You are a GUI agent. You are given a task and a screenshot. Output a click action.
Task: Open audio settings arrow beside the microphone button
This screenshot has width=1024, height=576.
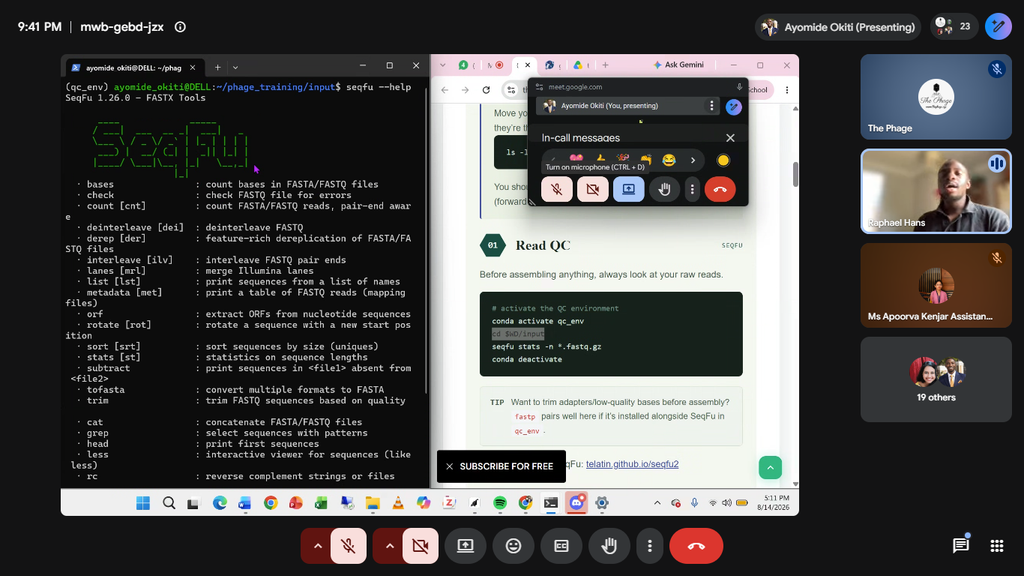tap(317, 545)
